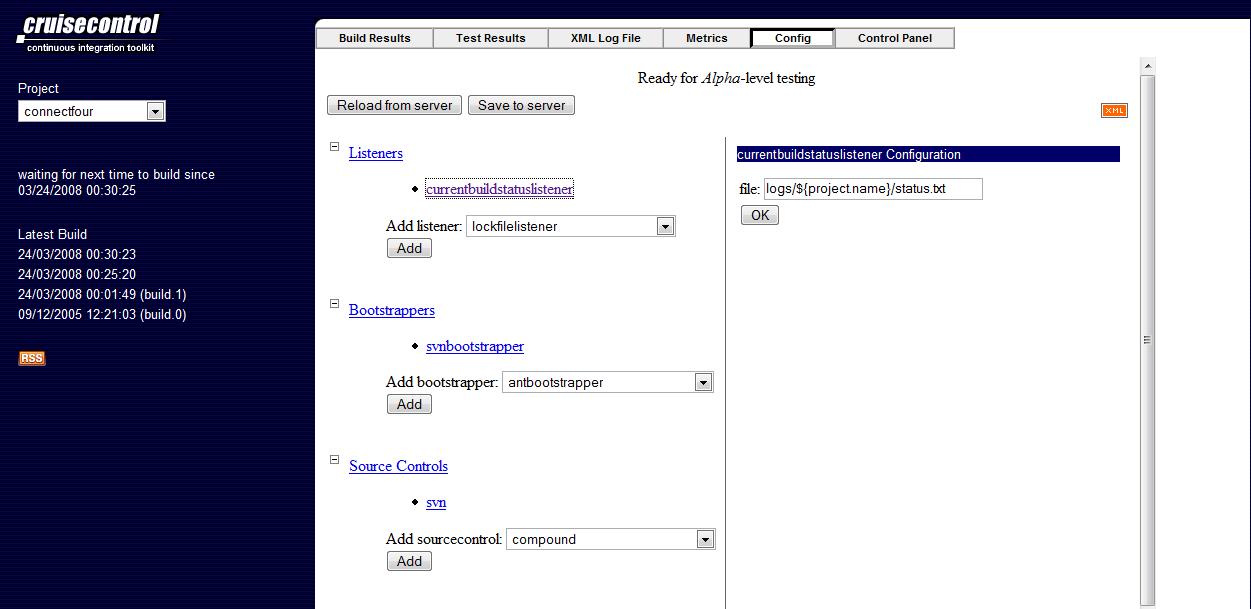
Task: Click the orange RSS feed icon
Action: pyautogui.click(x=32, y=358)
